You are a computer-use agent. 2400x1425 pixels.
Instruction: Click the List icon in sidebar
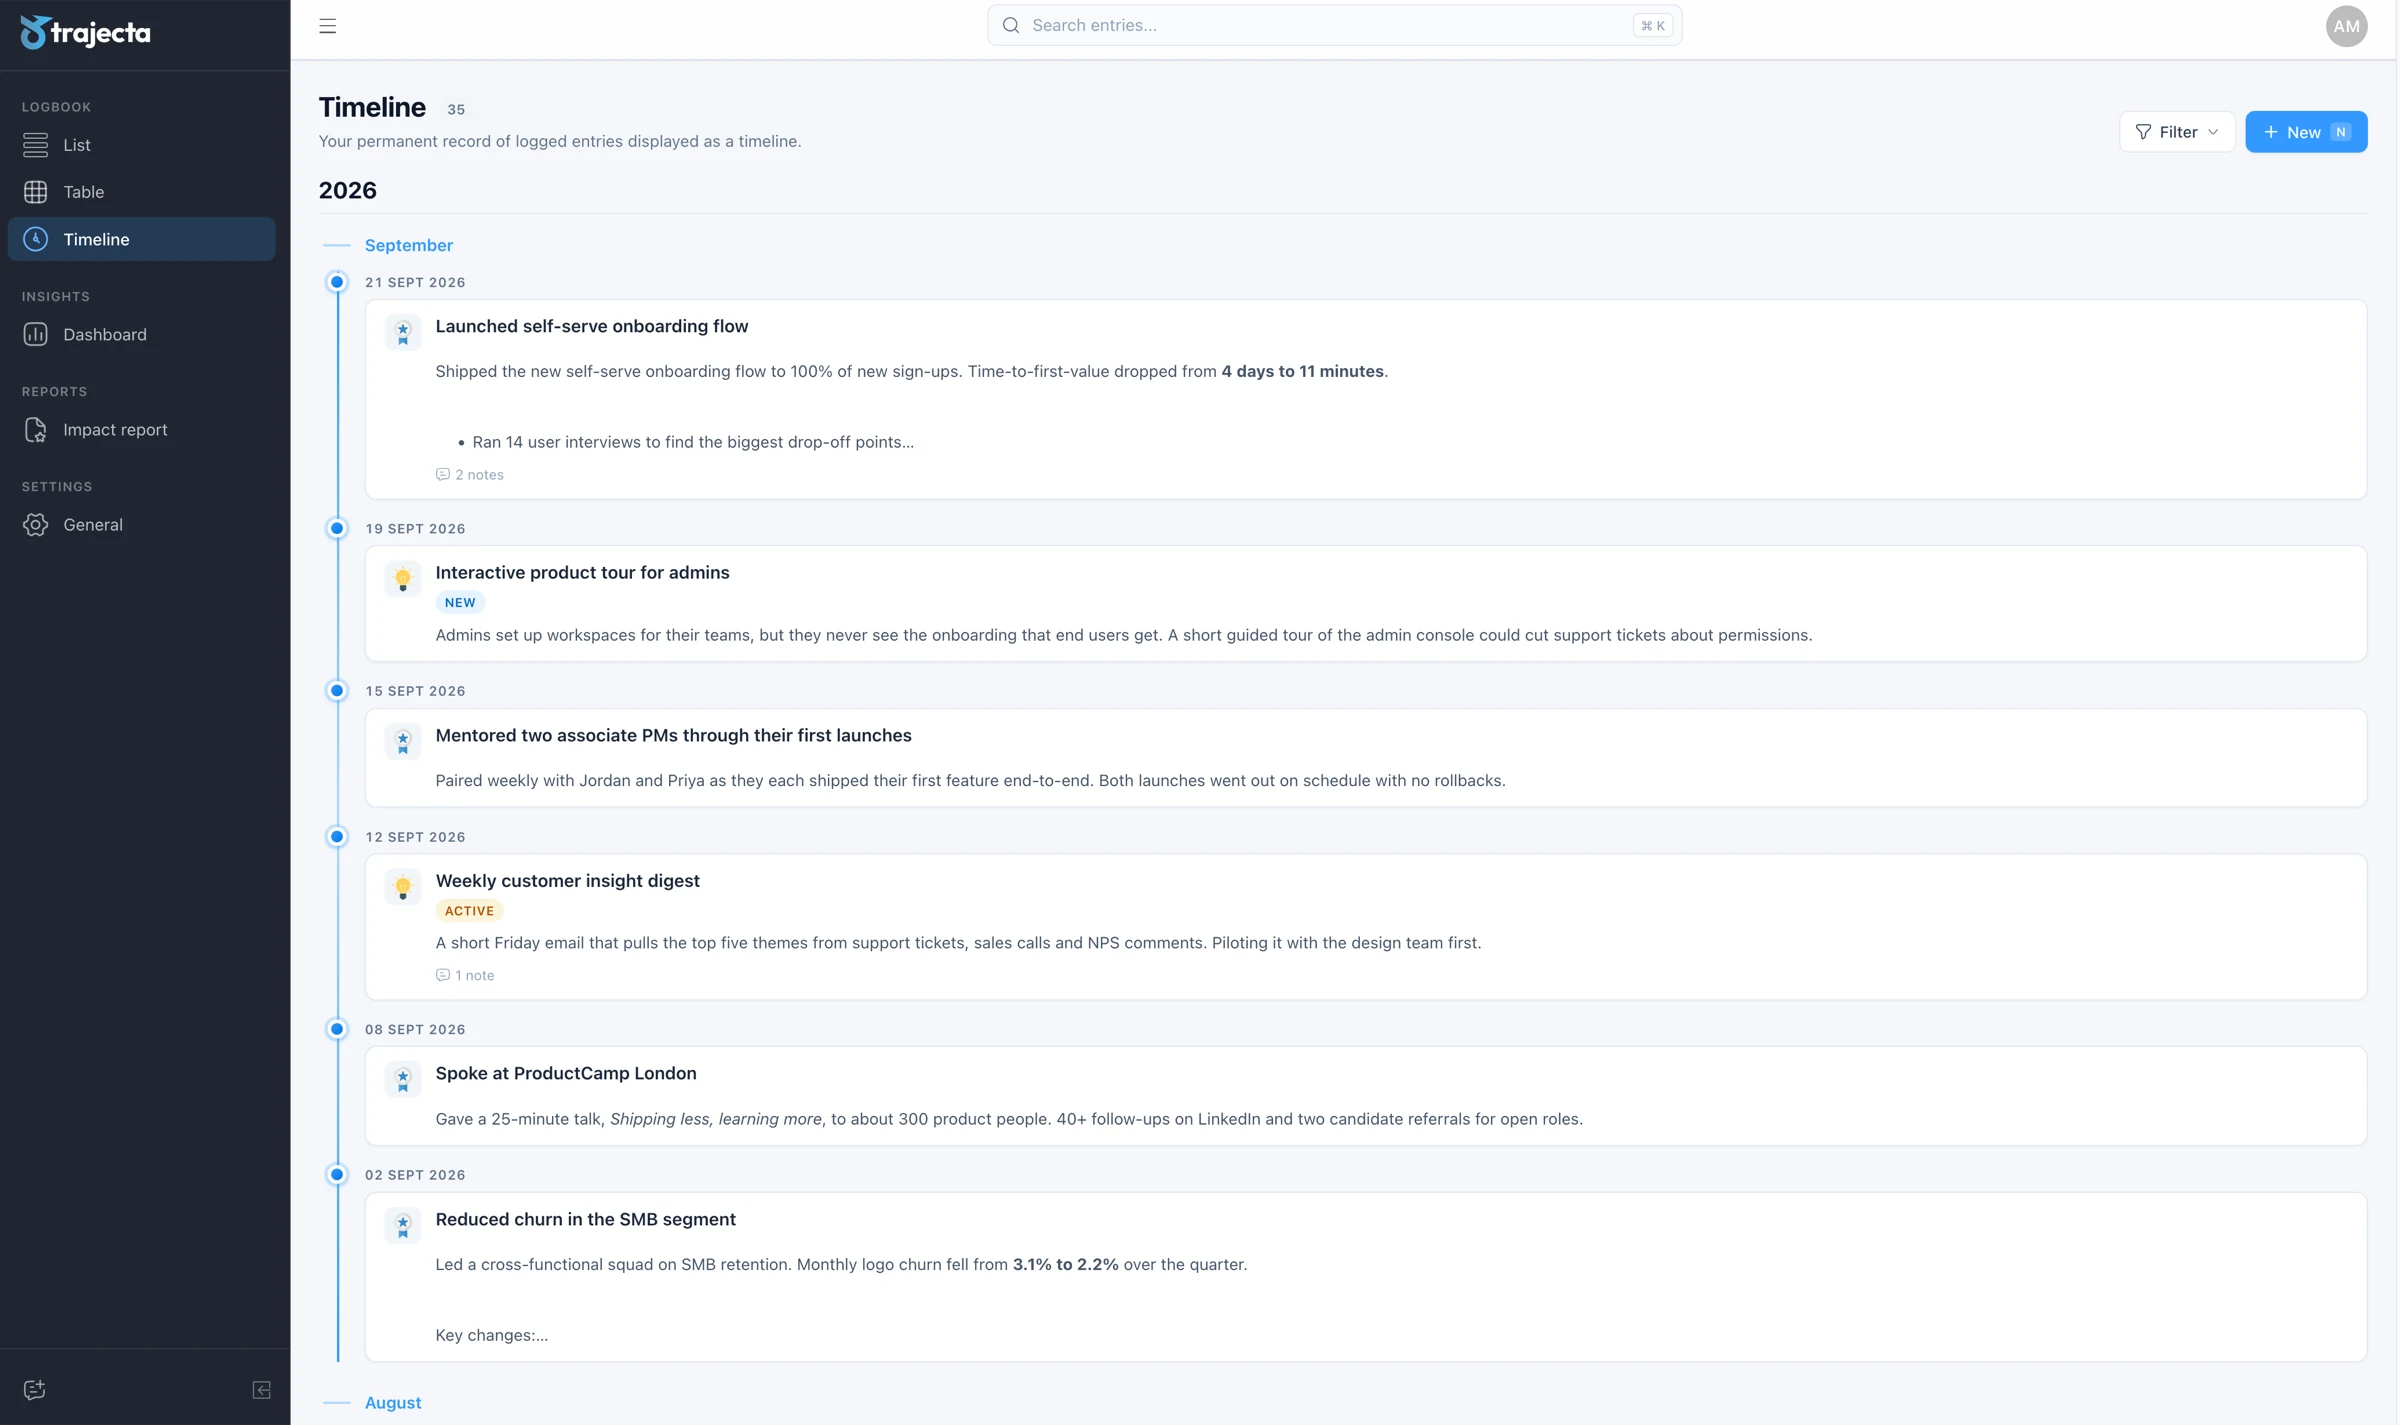pos(35,145)
